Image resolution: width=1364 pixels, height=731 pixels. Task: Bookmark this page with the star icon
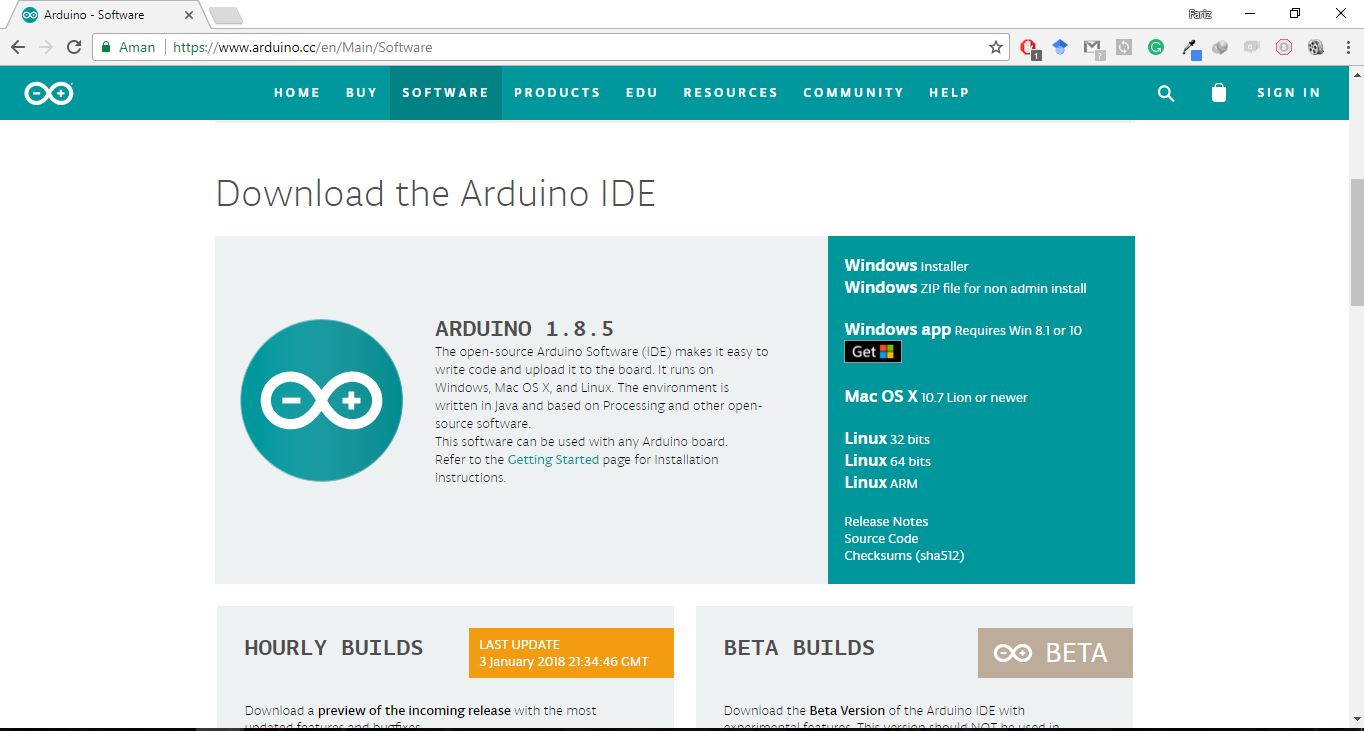(995, 47)
